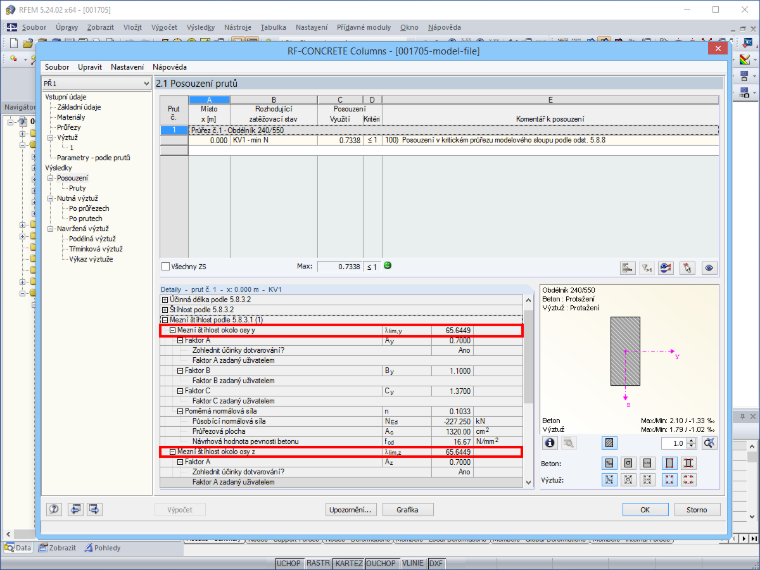The image size is (760, 570).
Task: Click the next table arrow icon
Action: pos(95,509)
